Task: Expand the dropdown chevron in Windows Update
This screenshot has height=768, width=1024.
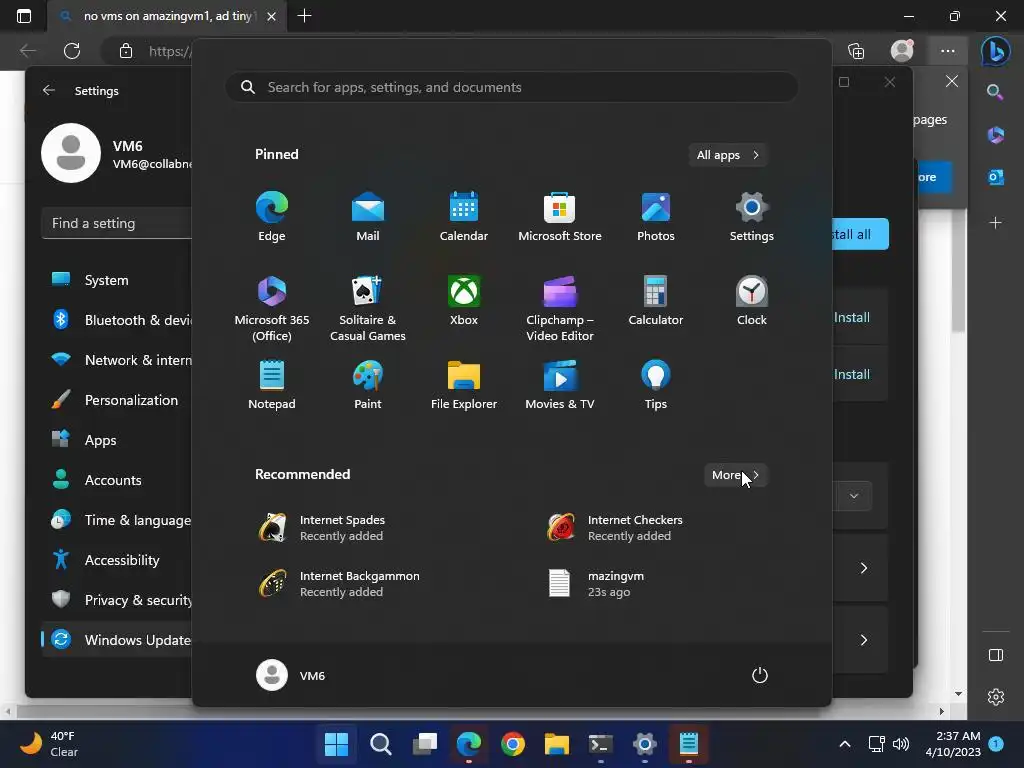Action: click(x=854, y=496)
